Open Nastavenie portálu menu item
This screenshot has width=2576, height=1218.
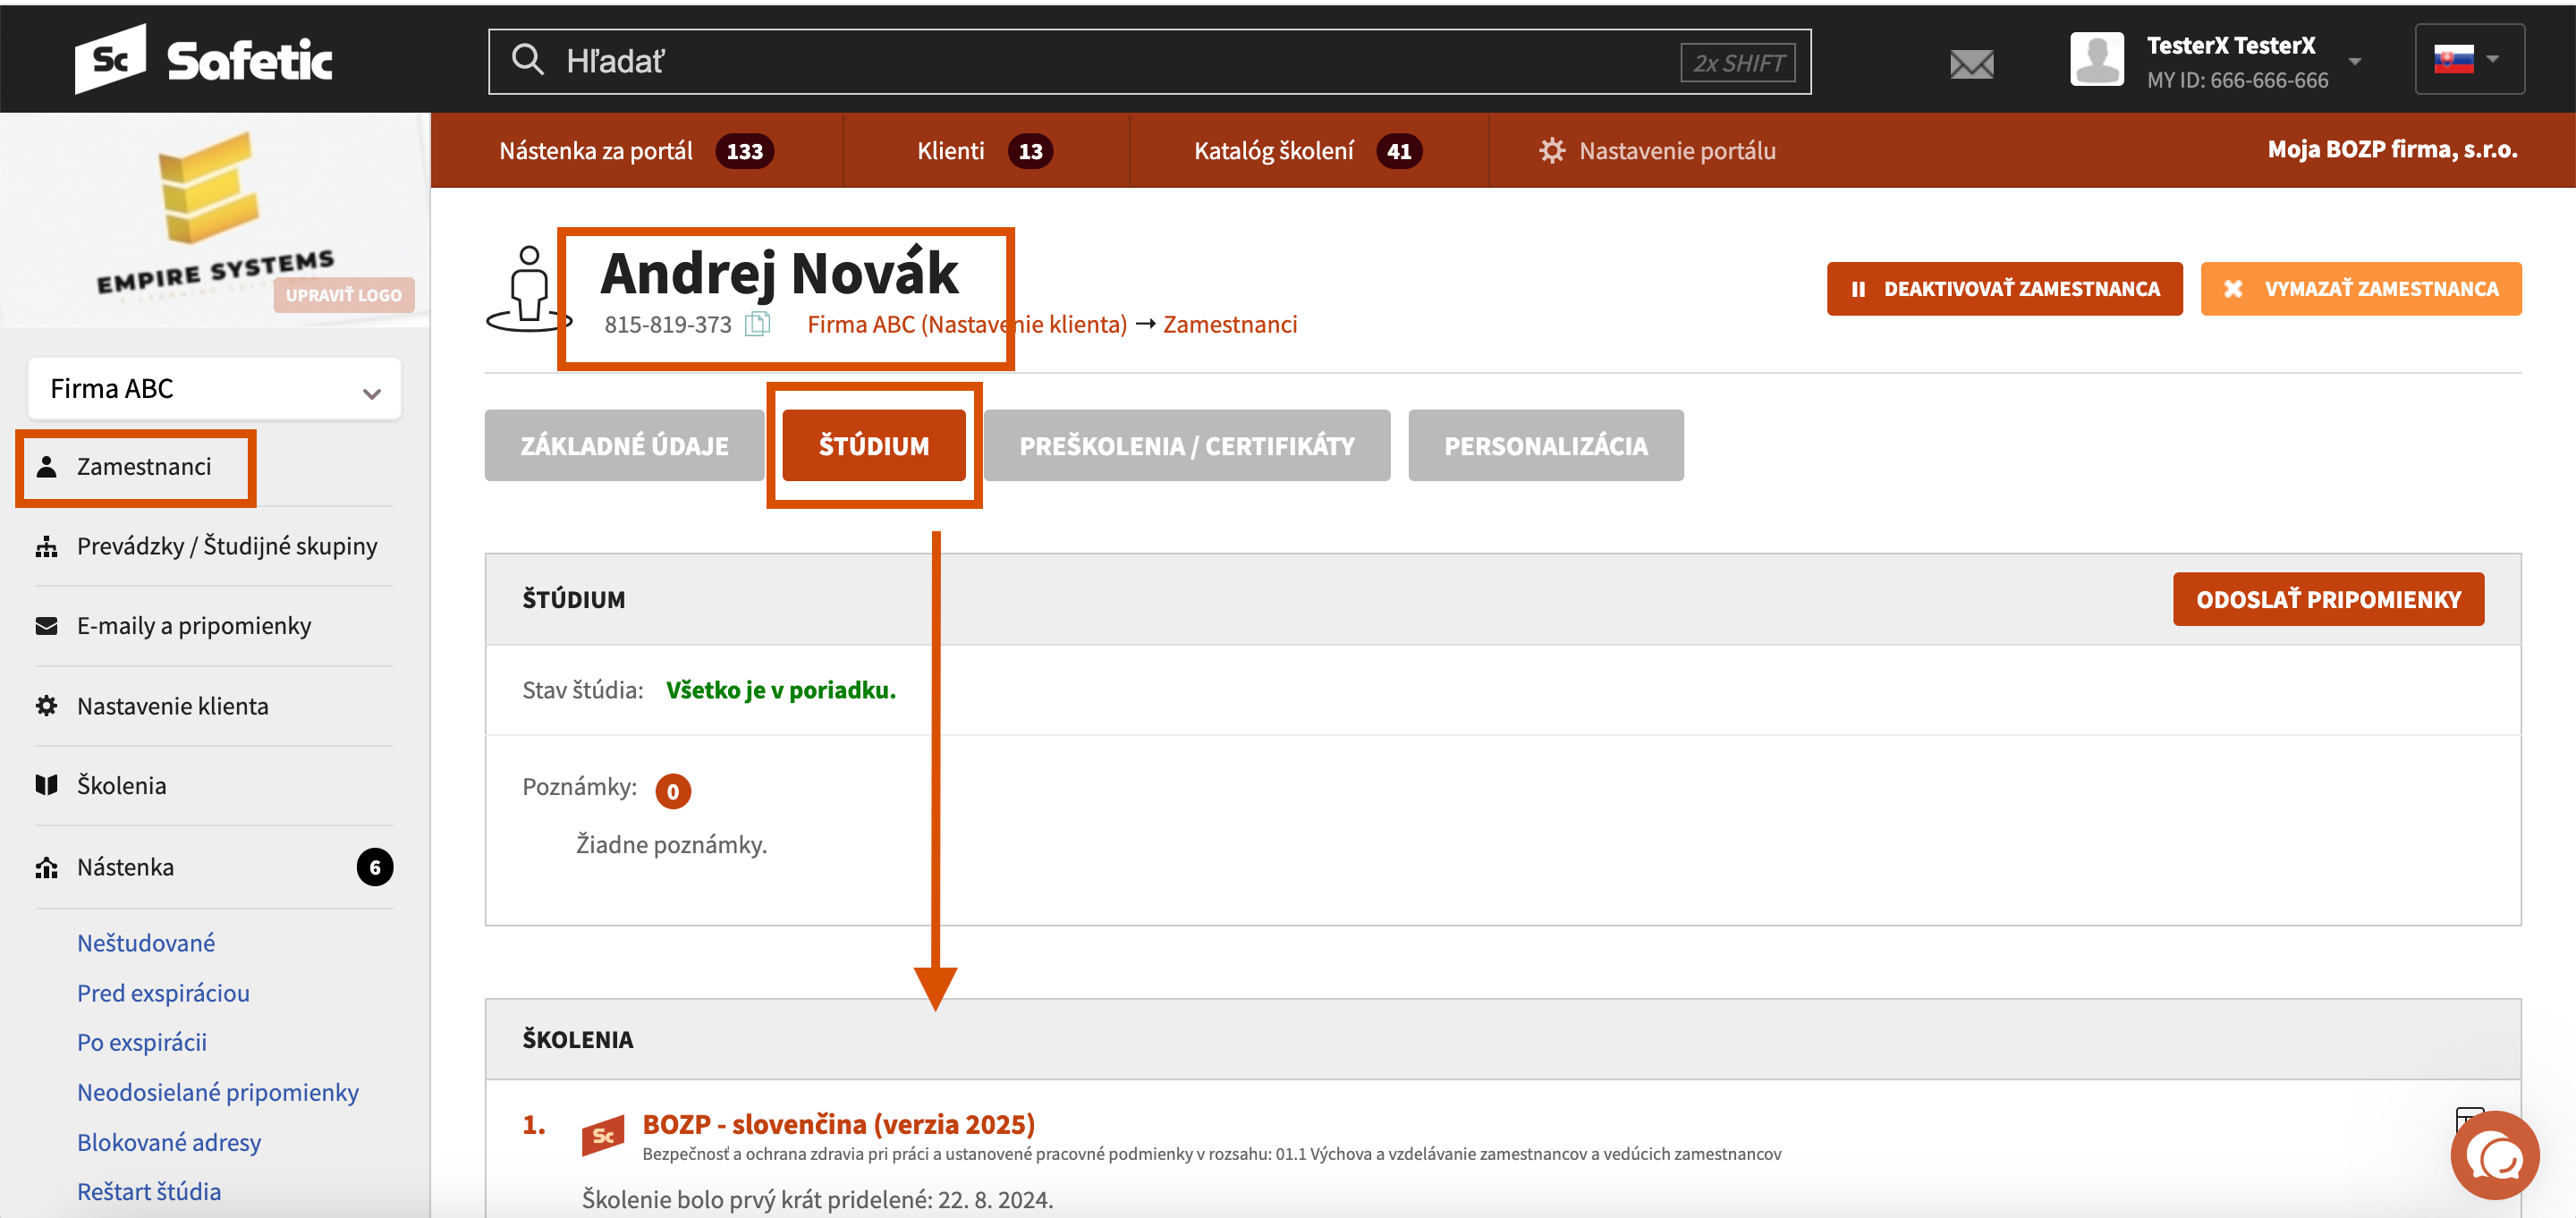pyautogui.click(x=1657, y=151)
